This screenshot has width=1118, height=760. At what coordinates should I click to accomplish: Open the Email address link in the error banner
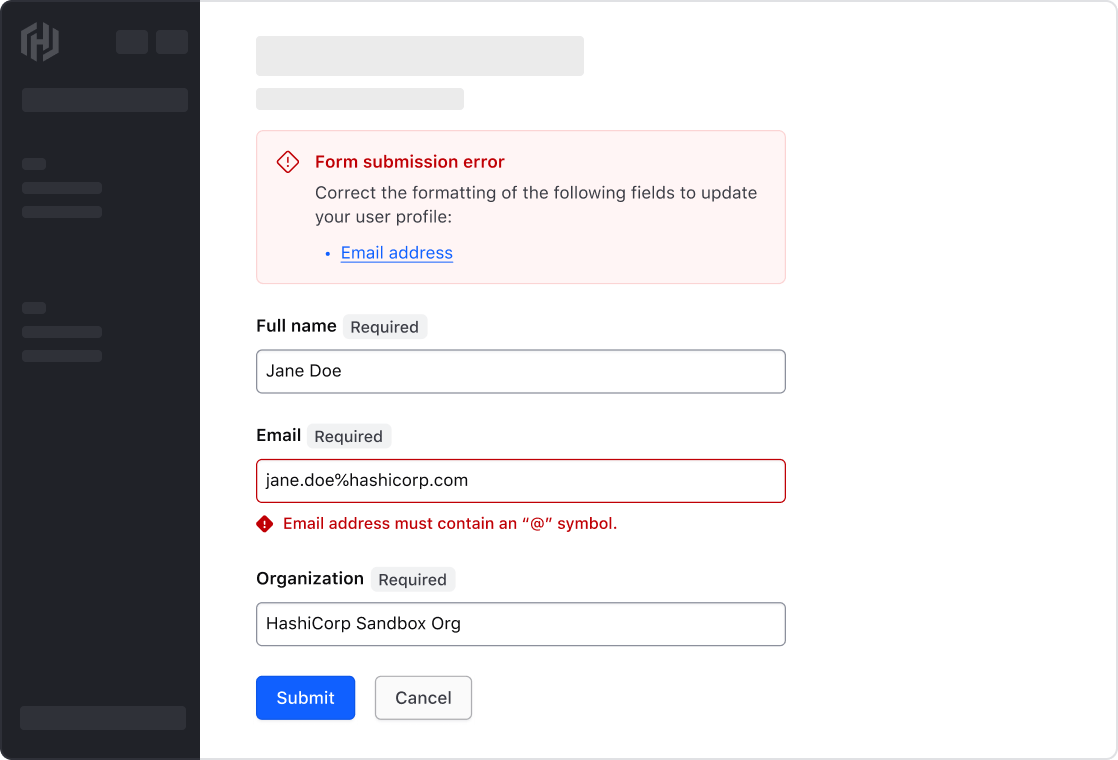click(x=396, y=253)
